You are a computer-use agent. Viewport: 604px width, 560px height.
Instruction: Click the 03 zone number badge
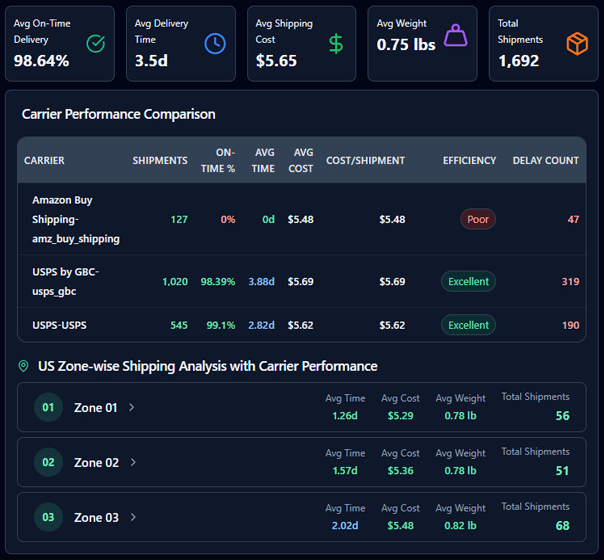point(48,517)
